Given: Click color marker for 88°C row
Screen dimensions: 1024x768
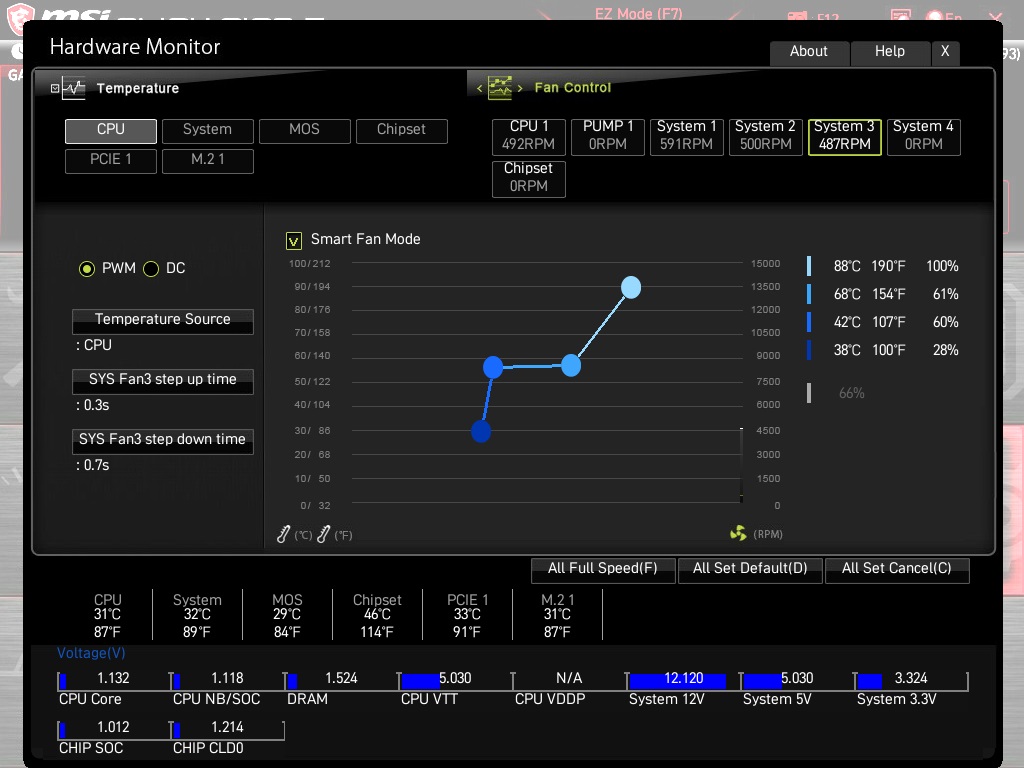Looking at the screenshot, I should point(809,266).
